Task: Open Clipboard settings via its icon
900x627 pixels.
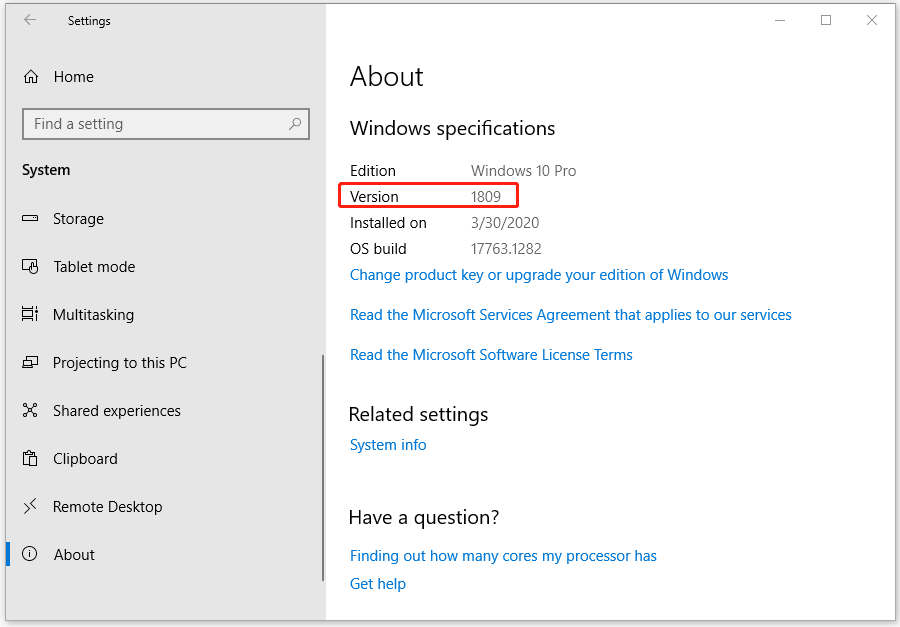Action: coord(32,458)
